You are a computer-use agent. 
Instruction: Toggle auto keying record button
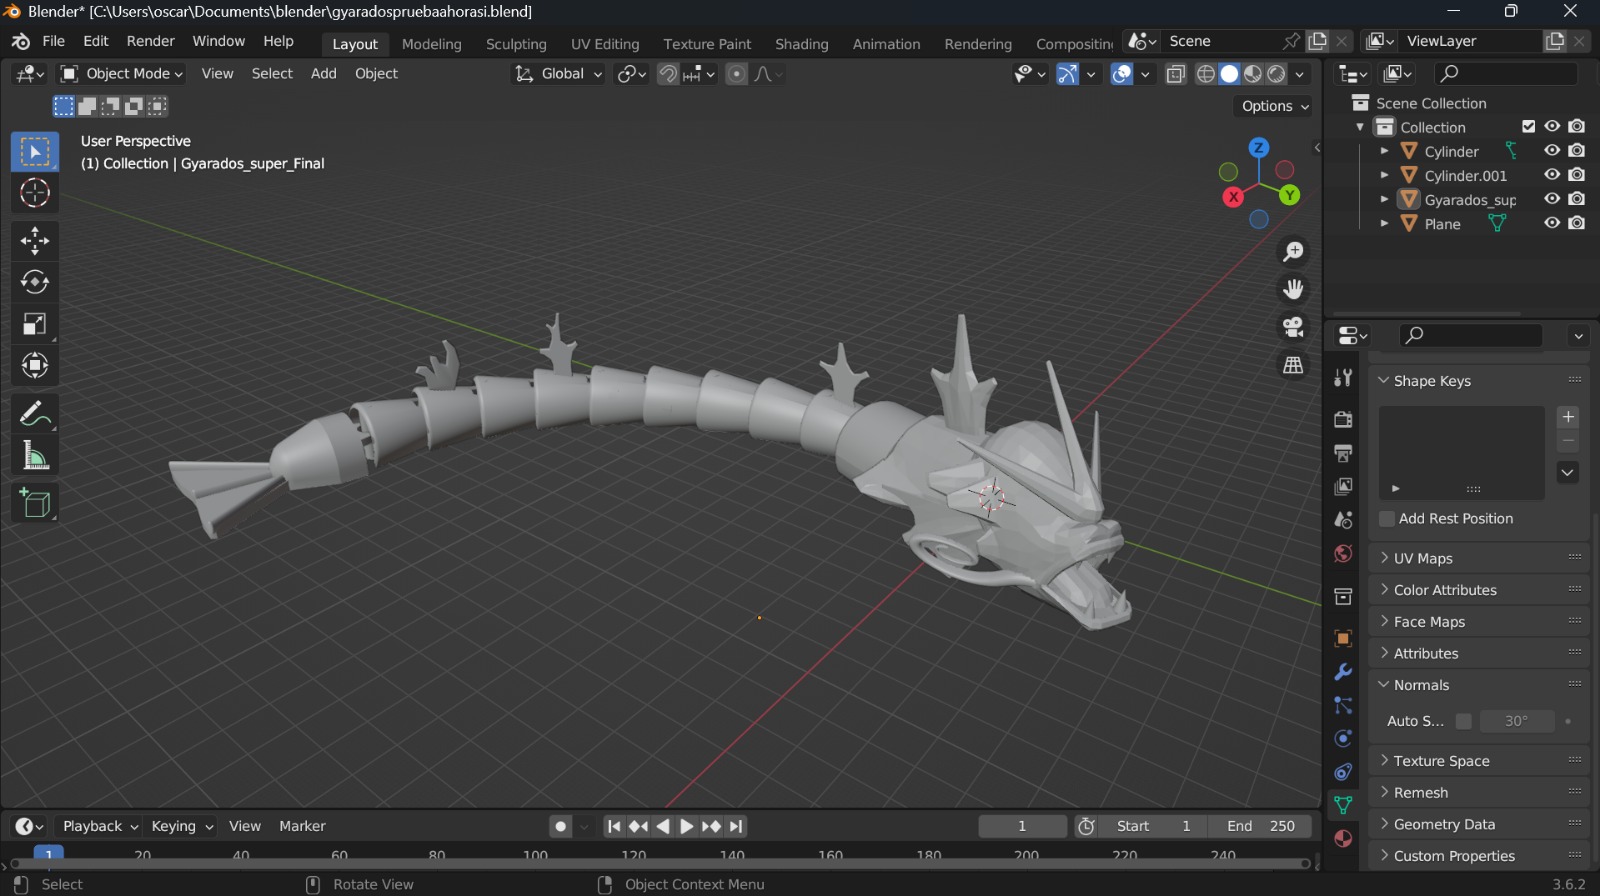point(561,826)
